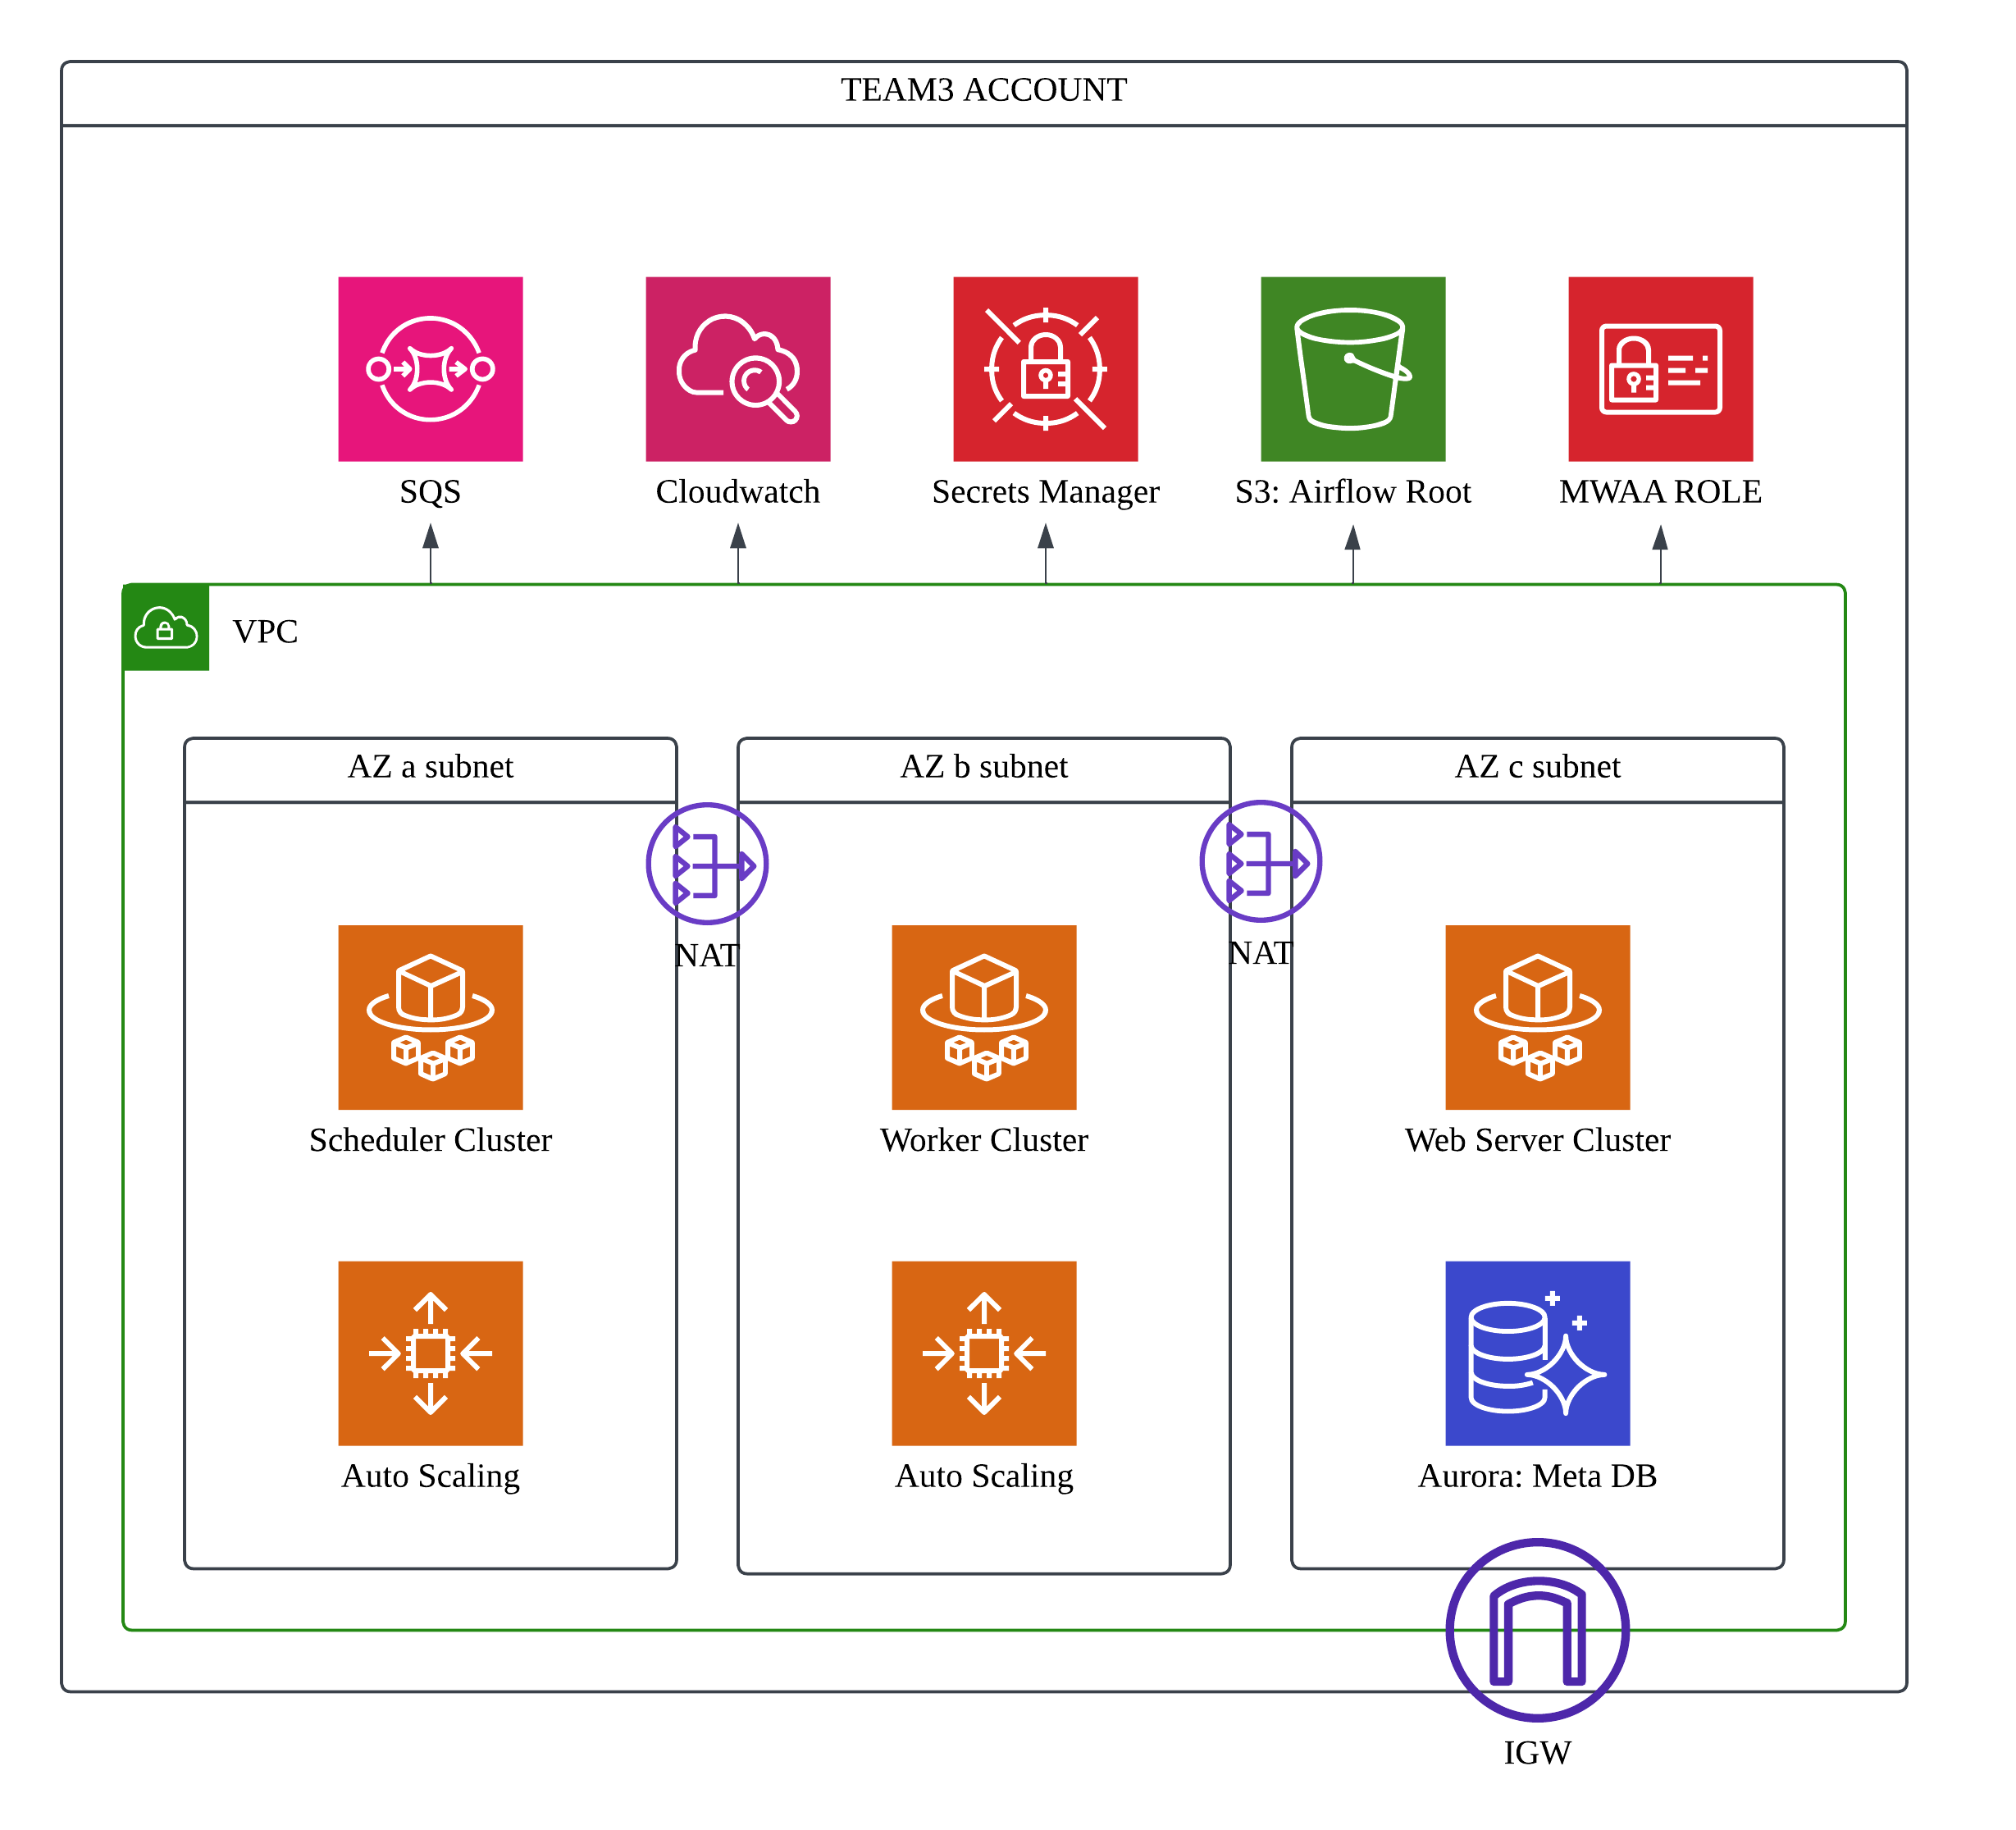This screenshot has width=2016, height=1830.
Task: Select the green S3 bucket icon
Action: (x=1352, y=369)
